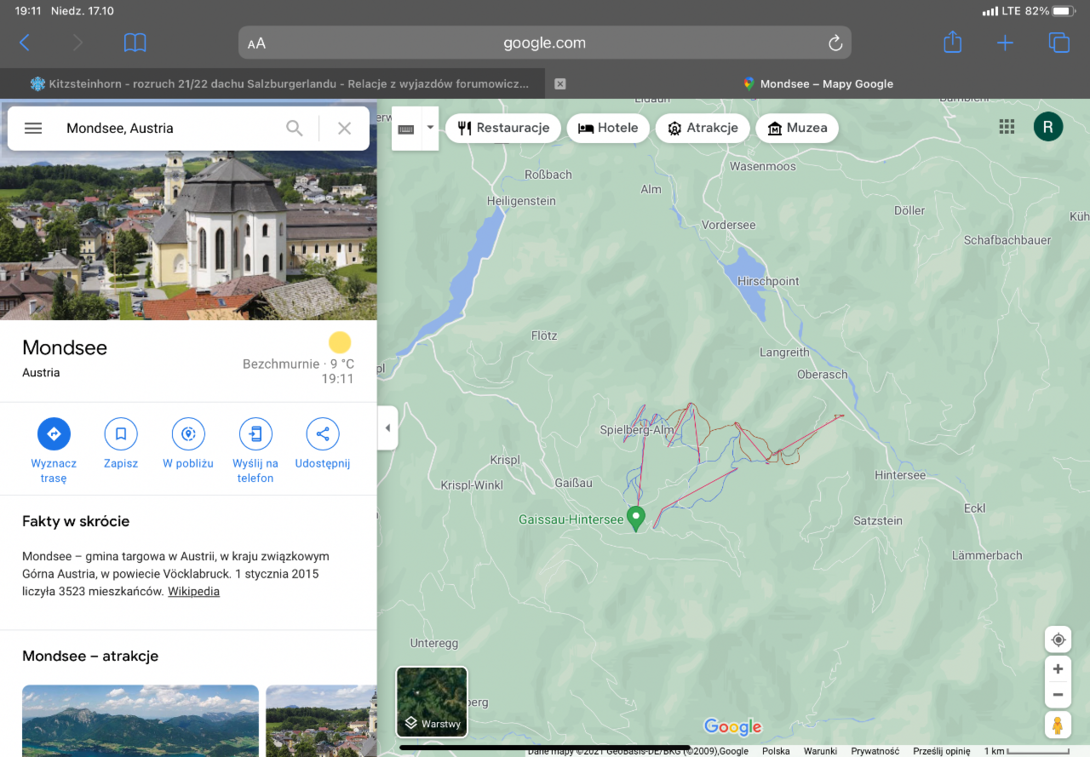
Task: Zoom out on the map
Action: [x=1058, y=694]
